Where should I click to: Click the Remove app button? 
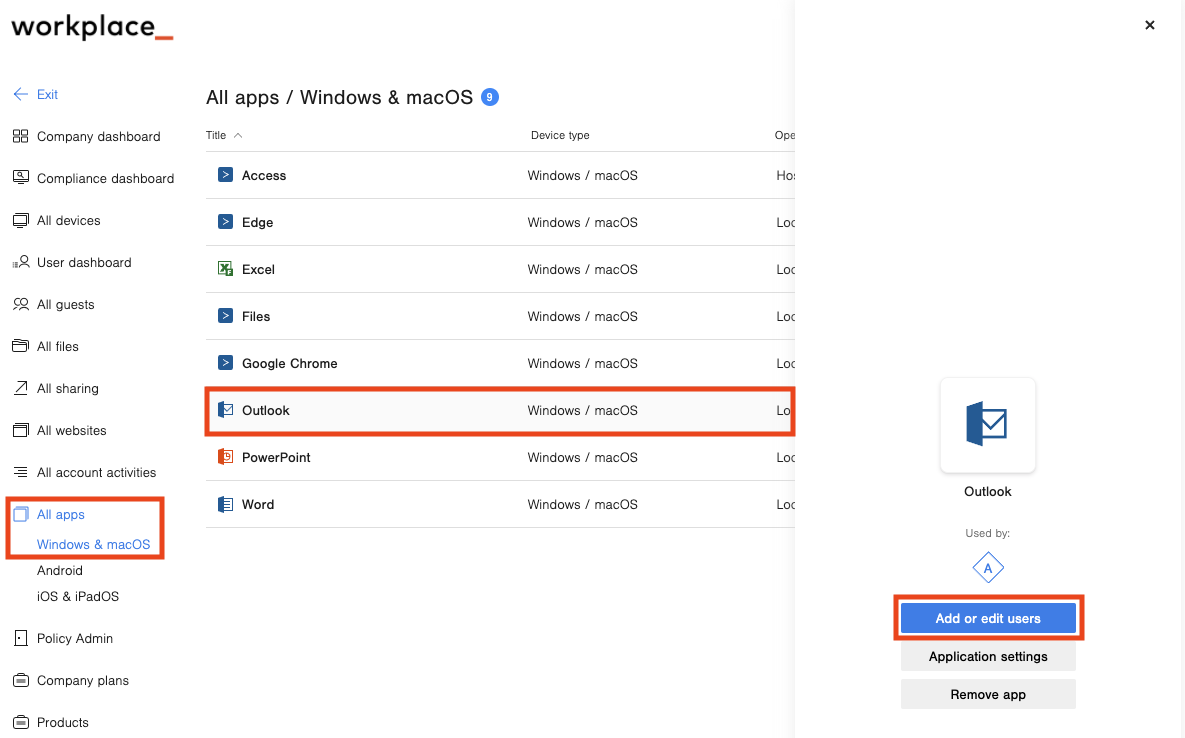988,694
